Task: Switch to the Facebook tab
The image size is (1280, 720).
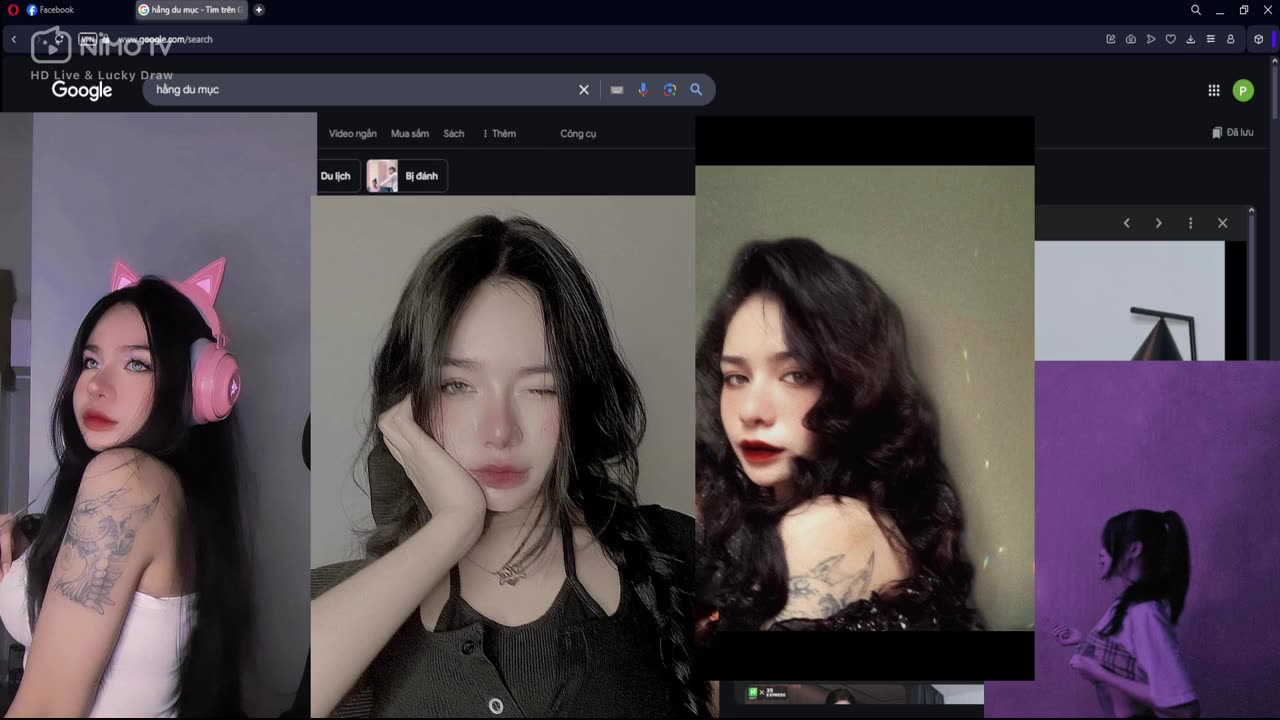Action: tap(50, 10)
